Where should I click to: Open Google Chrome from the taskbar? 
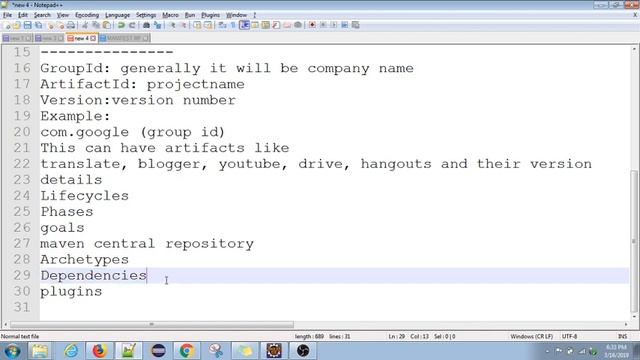coord(187,351)
